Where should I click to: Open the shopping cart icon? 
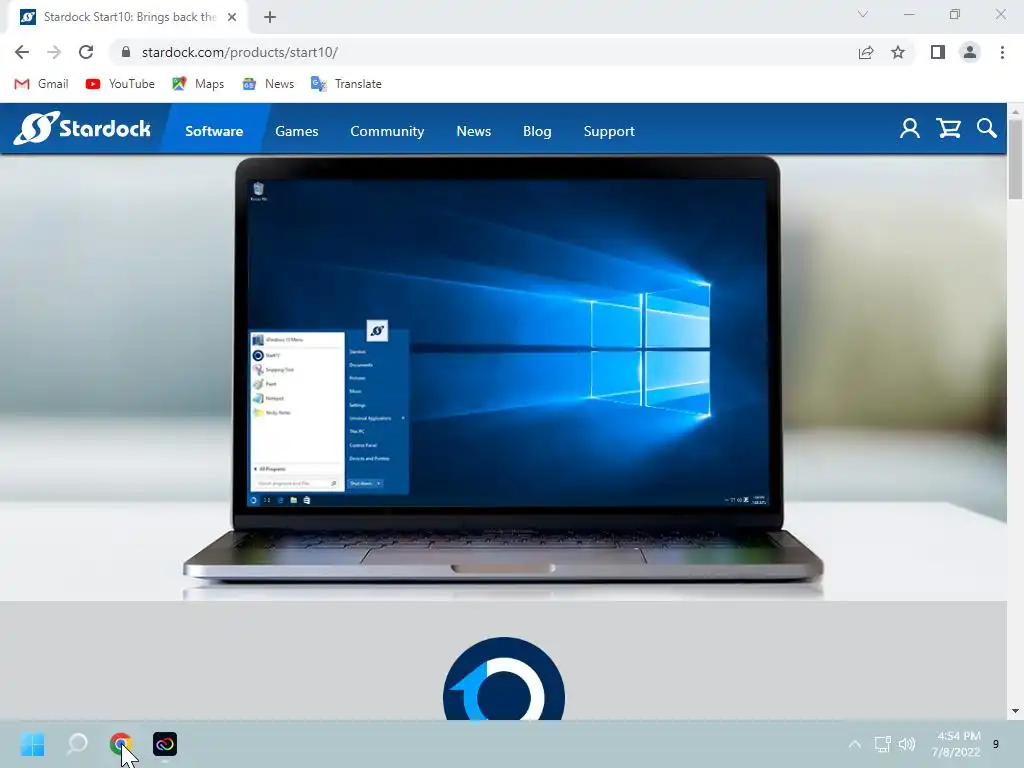pos(948,129)
